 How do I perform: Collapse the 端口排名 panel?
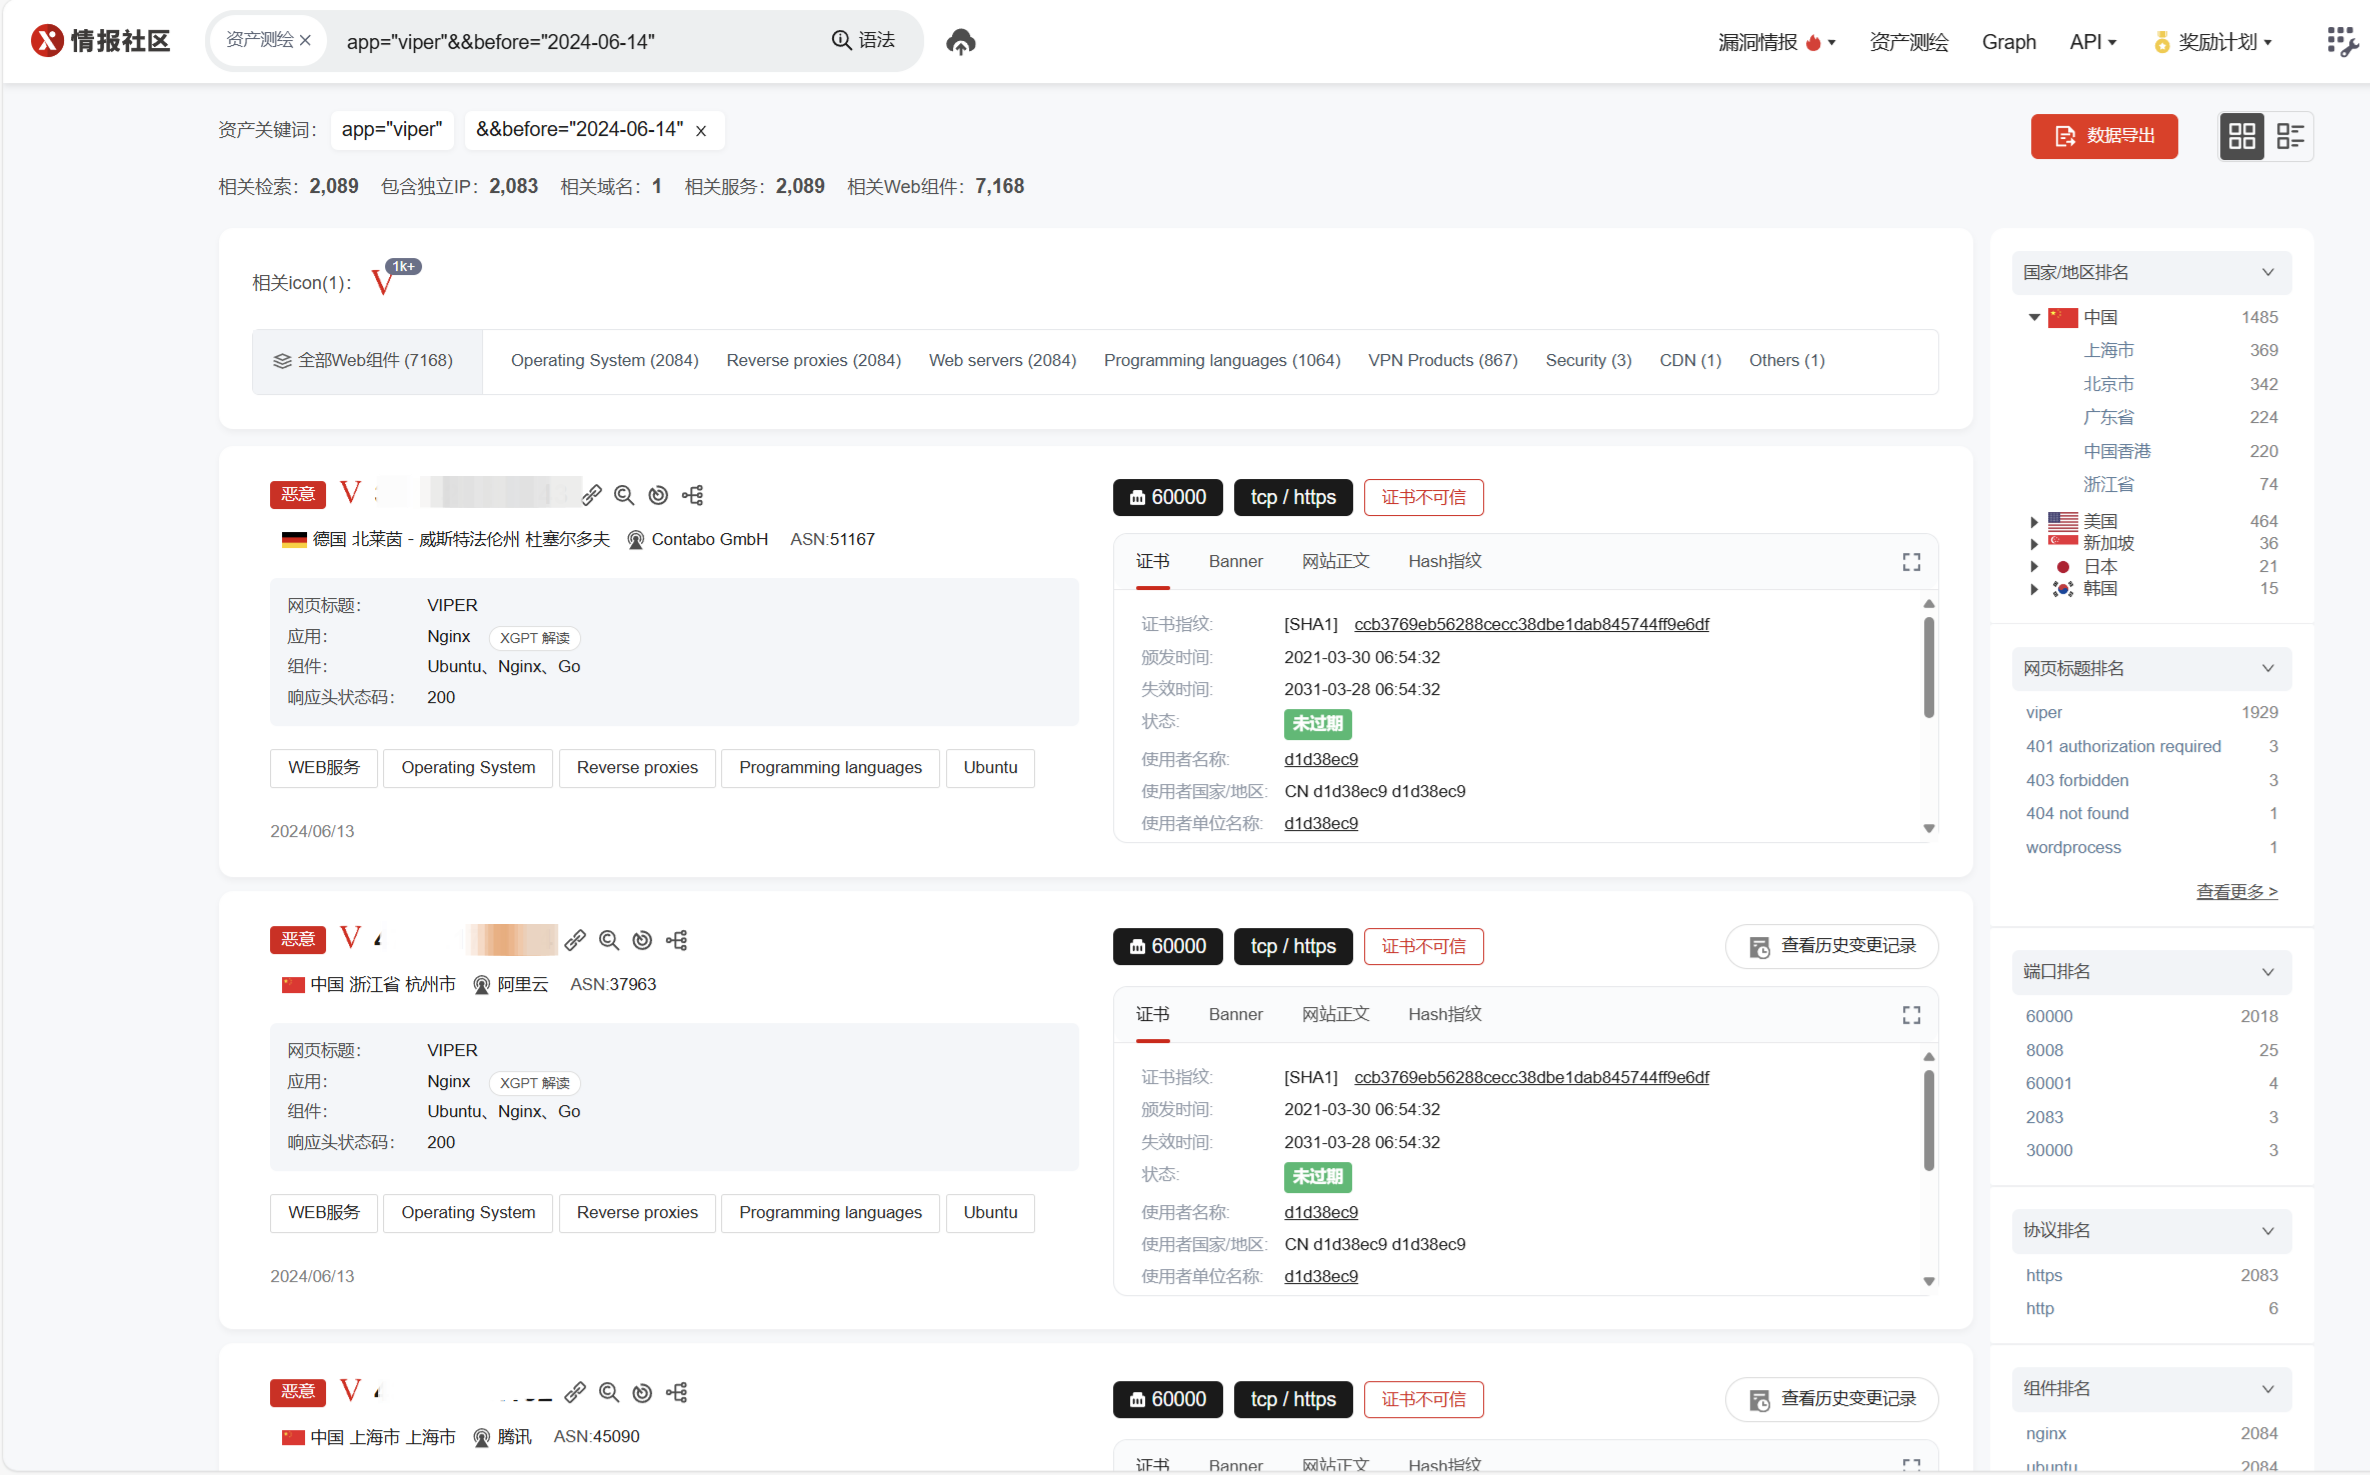(2267, 972)
